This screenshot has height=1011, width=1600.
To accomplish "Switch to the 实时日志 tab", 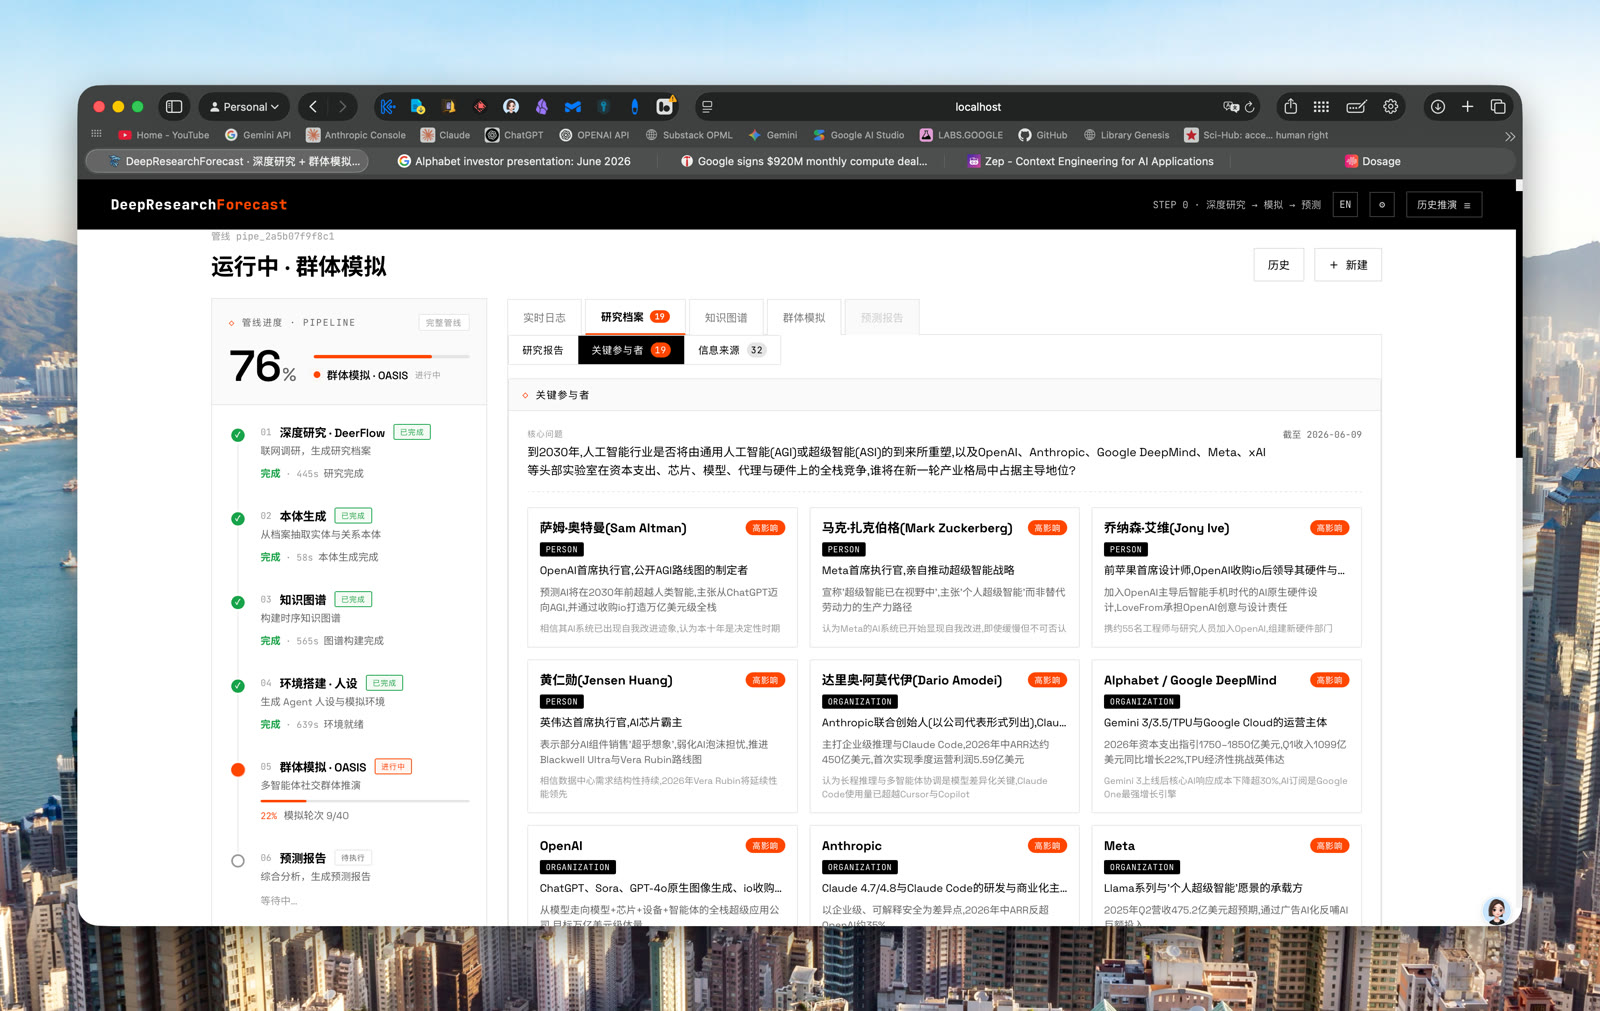I will click(x=544, y=318).
